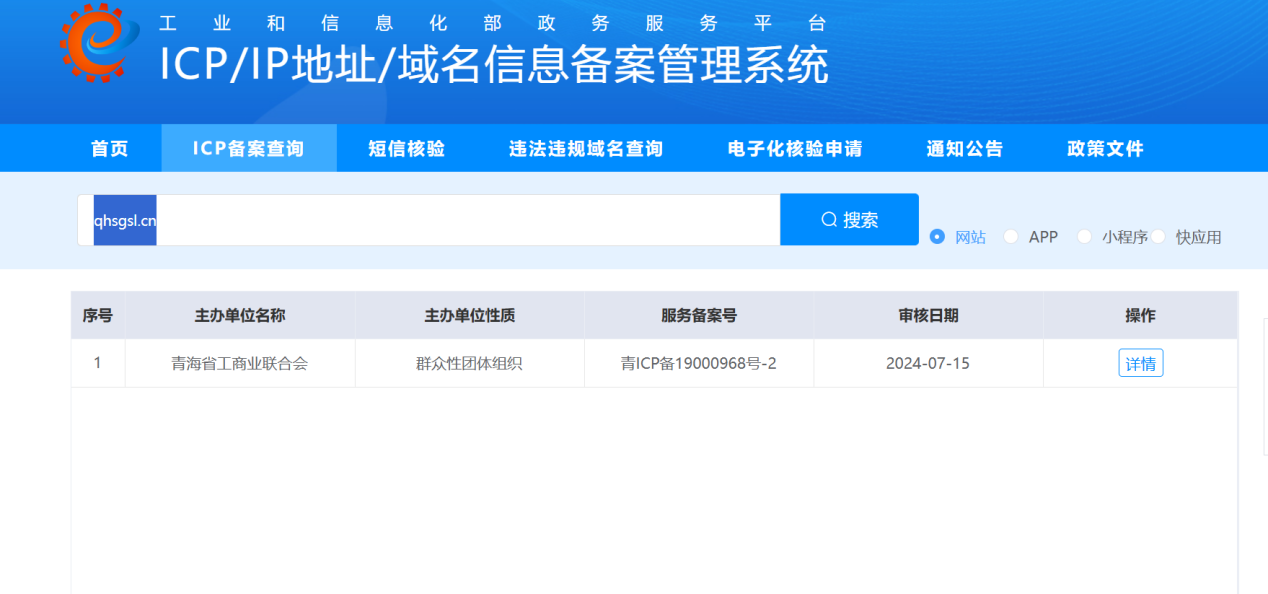This screenshot has height=594, width=1268.
Task: Click the 操作 column header
Action: coord(1140,316)
